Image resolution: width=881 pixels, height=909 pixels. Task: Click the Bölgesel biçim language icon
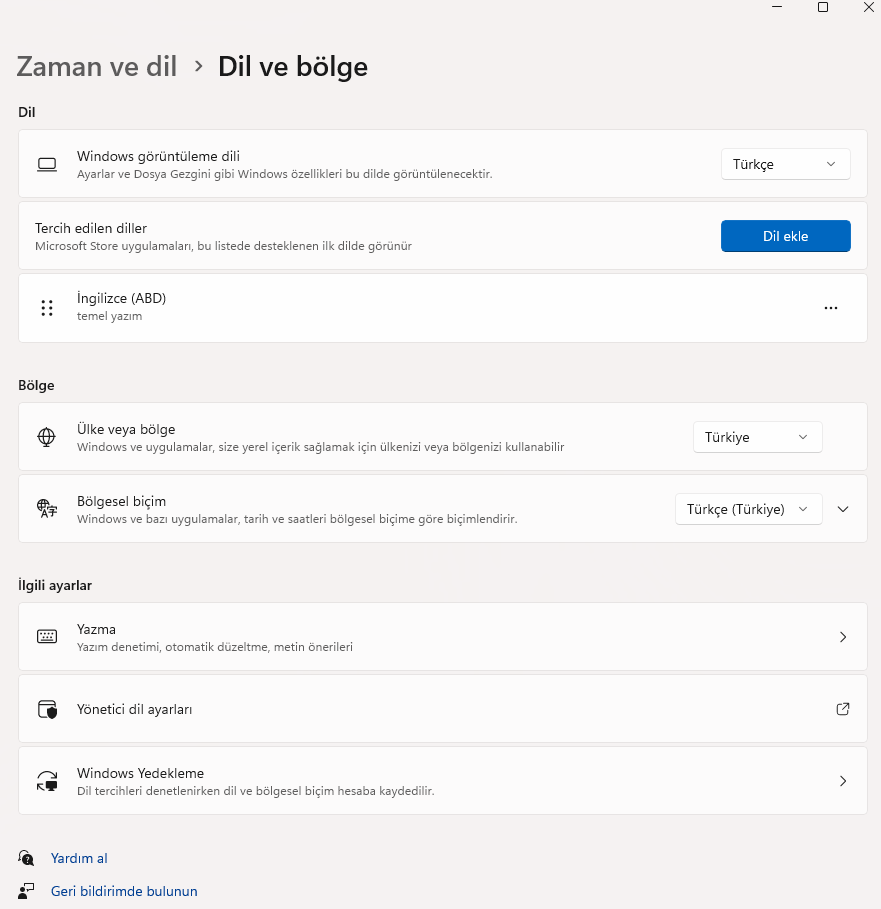(47, 509)
